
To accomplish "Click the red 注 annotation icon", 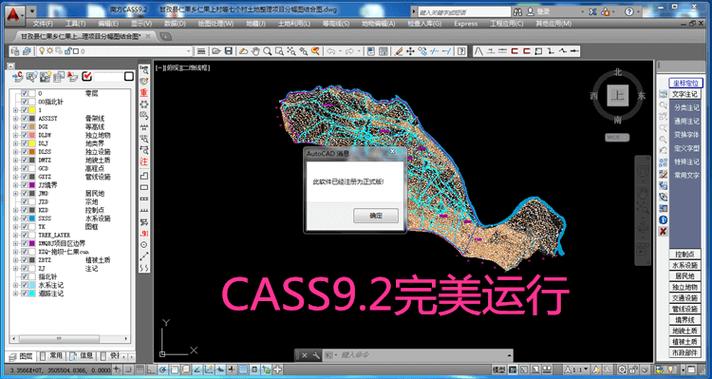I will [144, 162].
